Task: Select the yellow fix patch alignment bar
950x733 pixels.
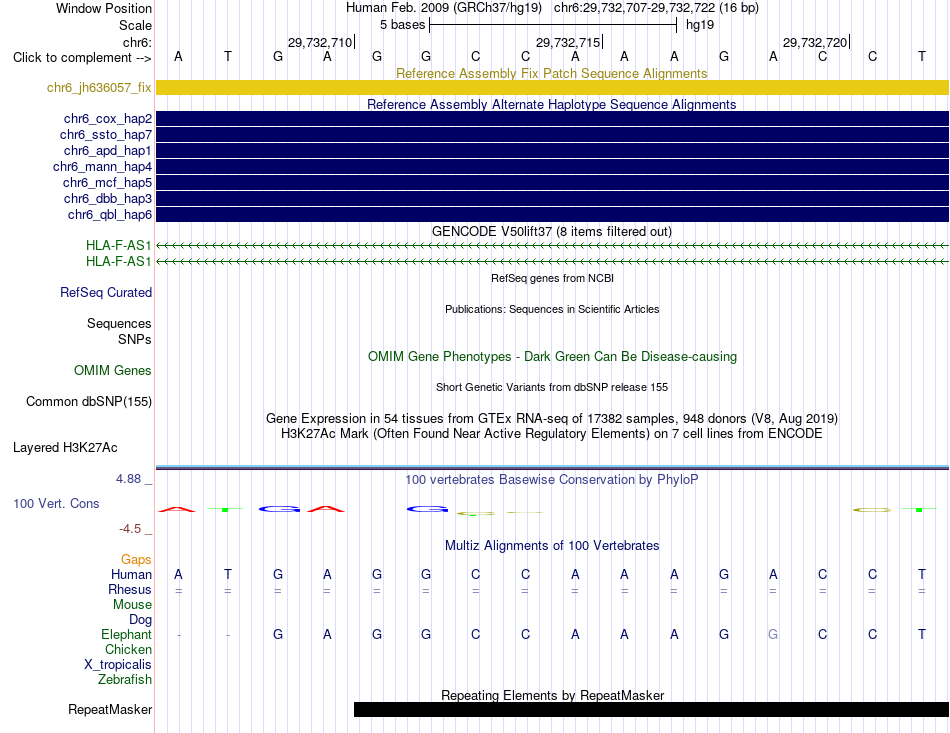Action: coord(552,87)
